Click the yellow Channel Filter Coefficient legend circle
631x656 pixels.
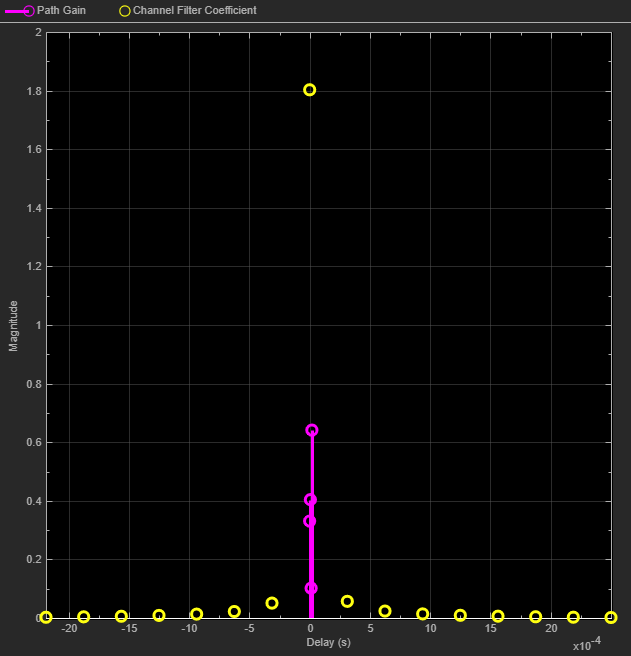click(125, 10)
